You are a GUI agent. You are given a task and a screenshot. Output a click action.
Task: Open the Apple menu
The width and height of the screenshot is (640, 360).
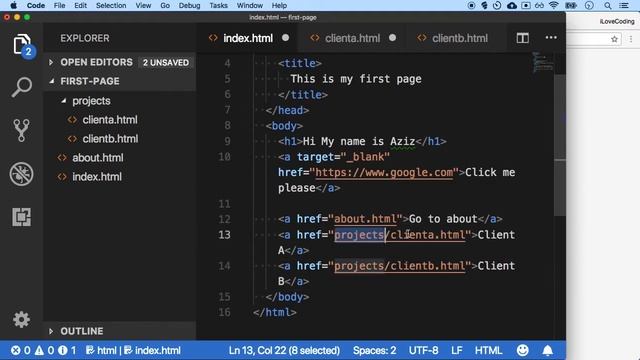(x=13, y=5)
